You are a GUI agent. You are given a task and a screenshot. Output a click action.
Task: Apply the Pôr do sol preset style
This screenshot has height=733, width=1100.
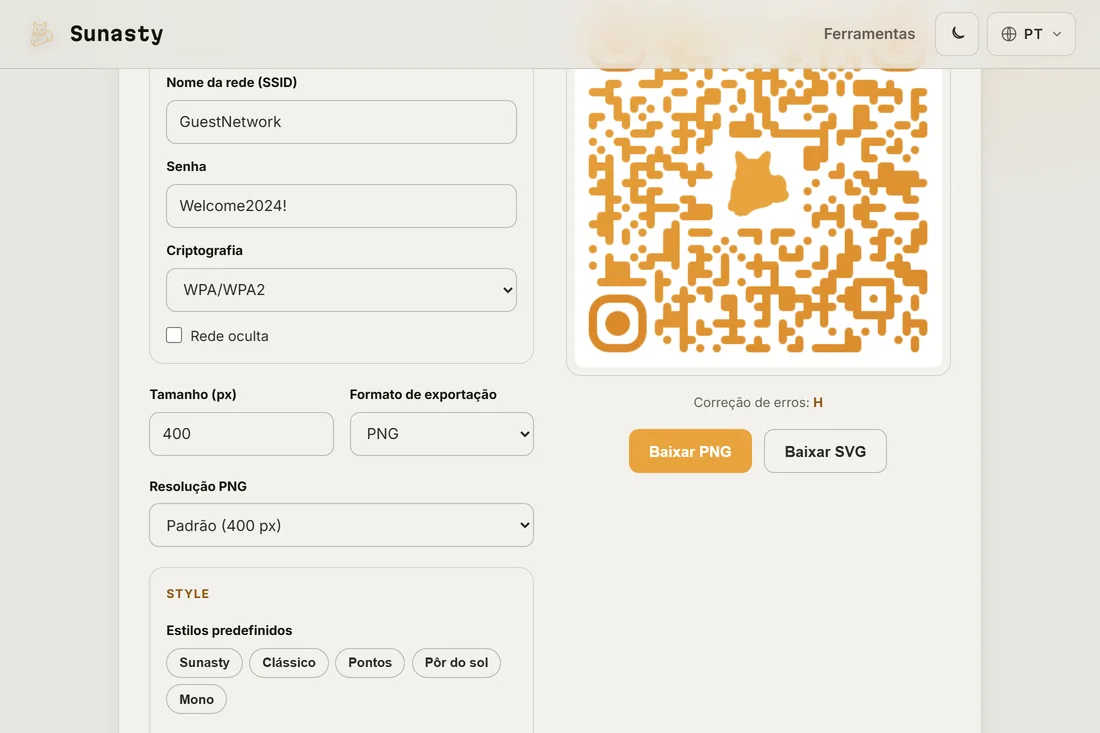point(456,663)
